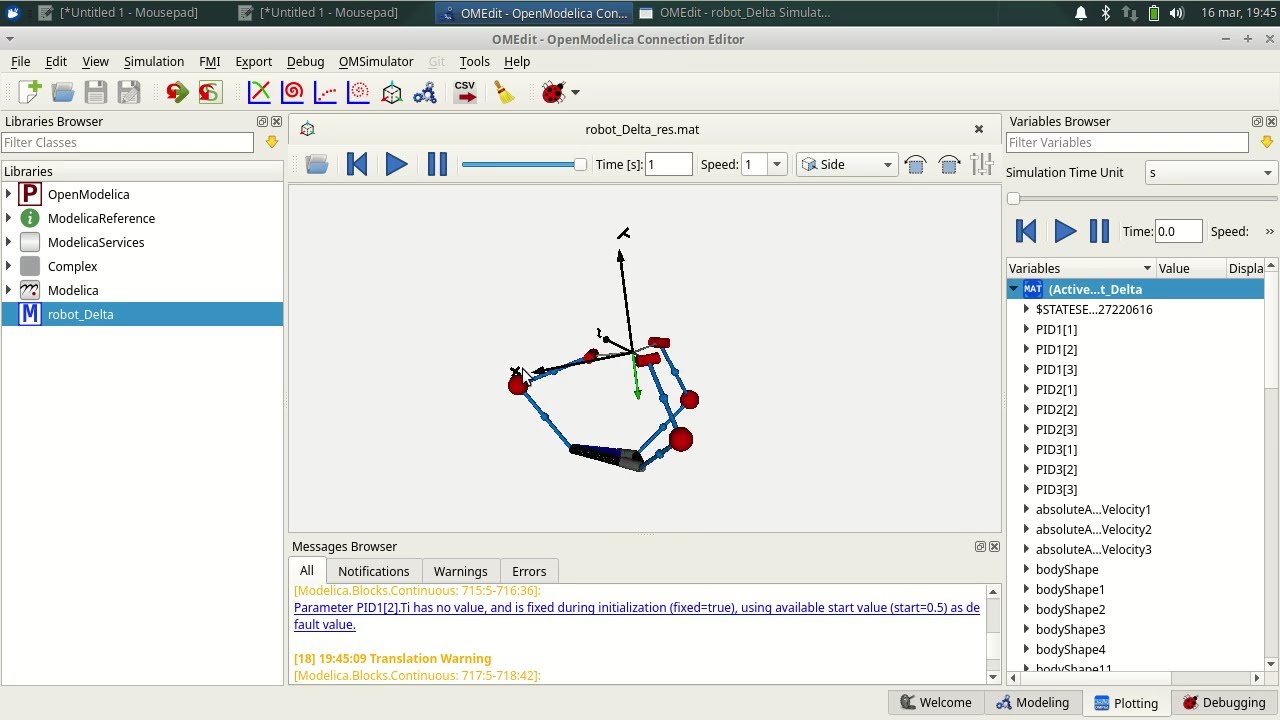
Task: Rotate the camera left
Action: click(915, 164)
